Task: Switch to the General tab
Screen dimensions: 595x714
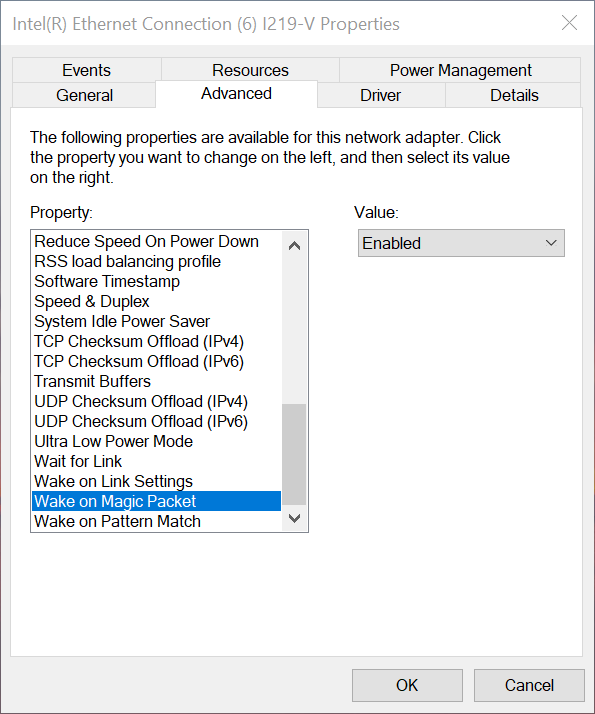Action: tap(84, 95)
